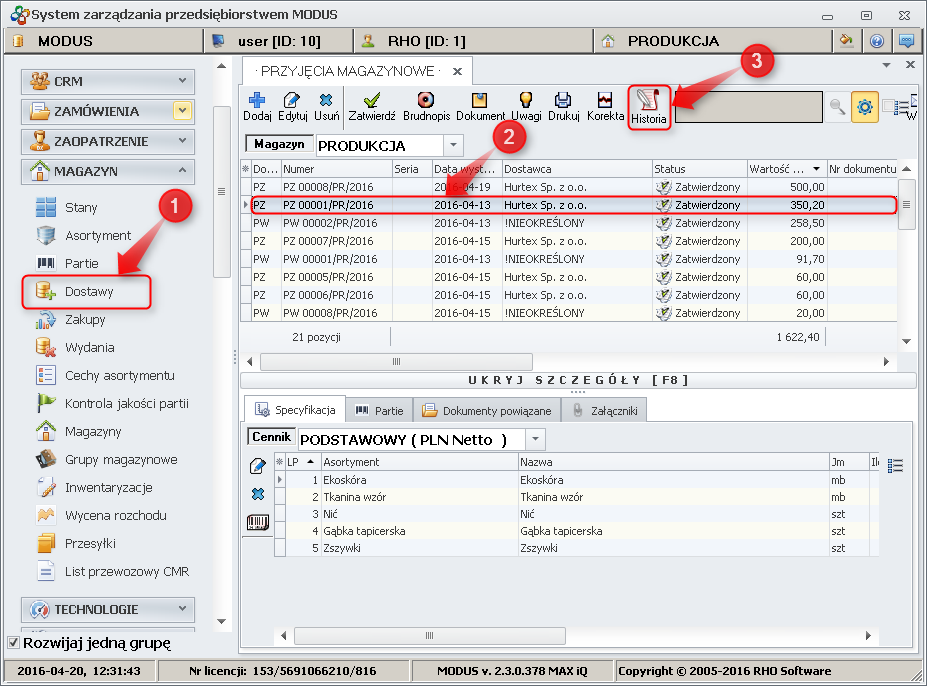Toggle the gear settings button beside search
927x686 pixels.
pos(865,107)
